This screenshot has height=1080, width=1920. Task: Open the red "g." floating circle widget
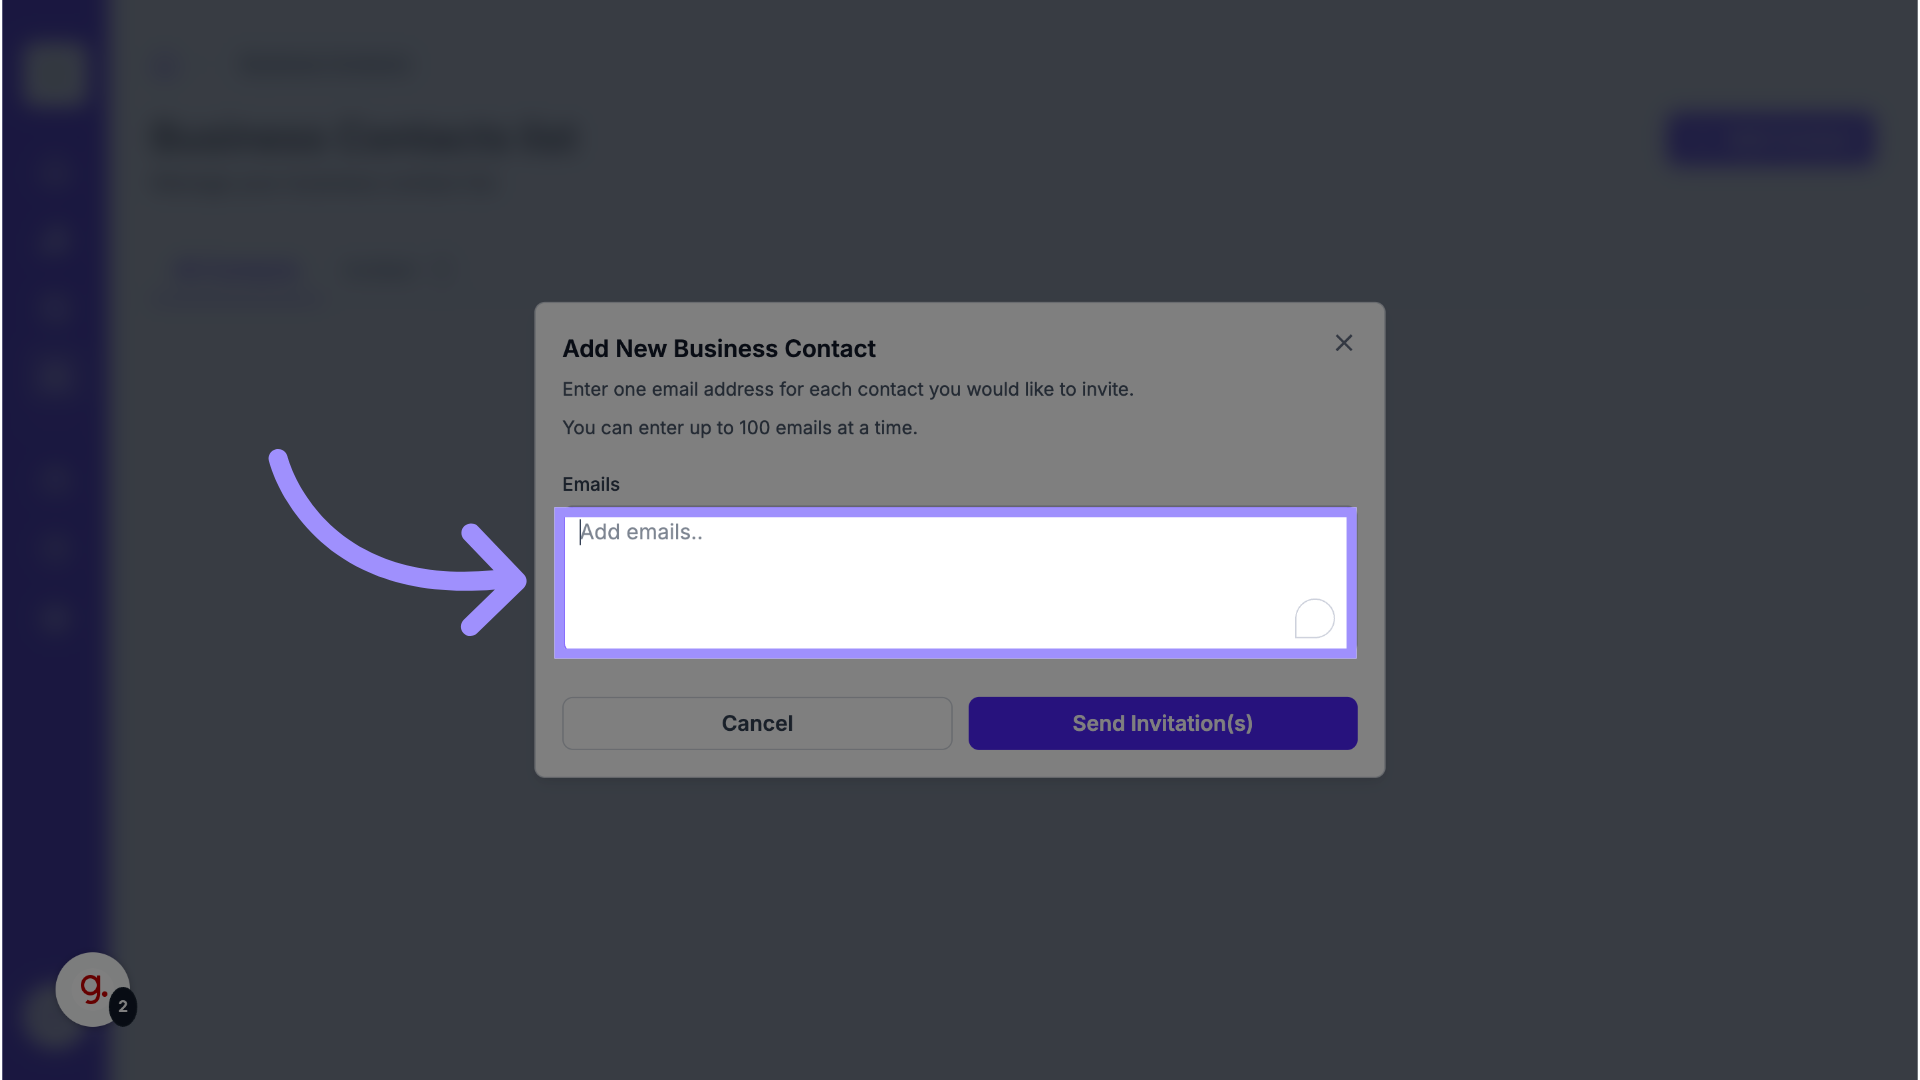[x=90, y=988]
